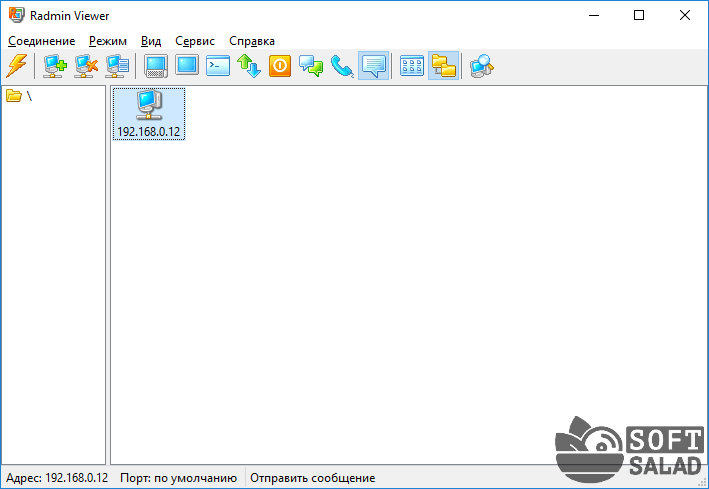Click the Порт: по умолчанию status text
709x489 pixels.
point(179,478)
